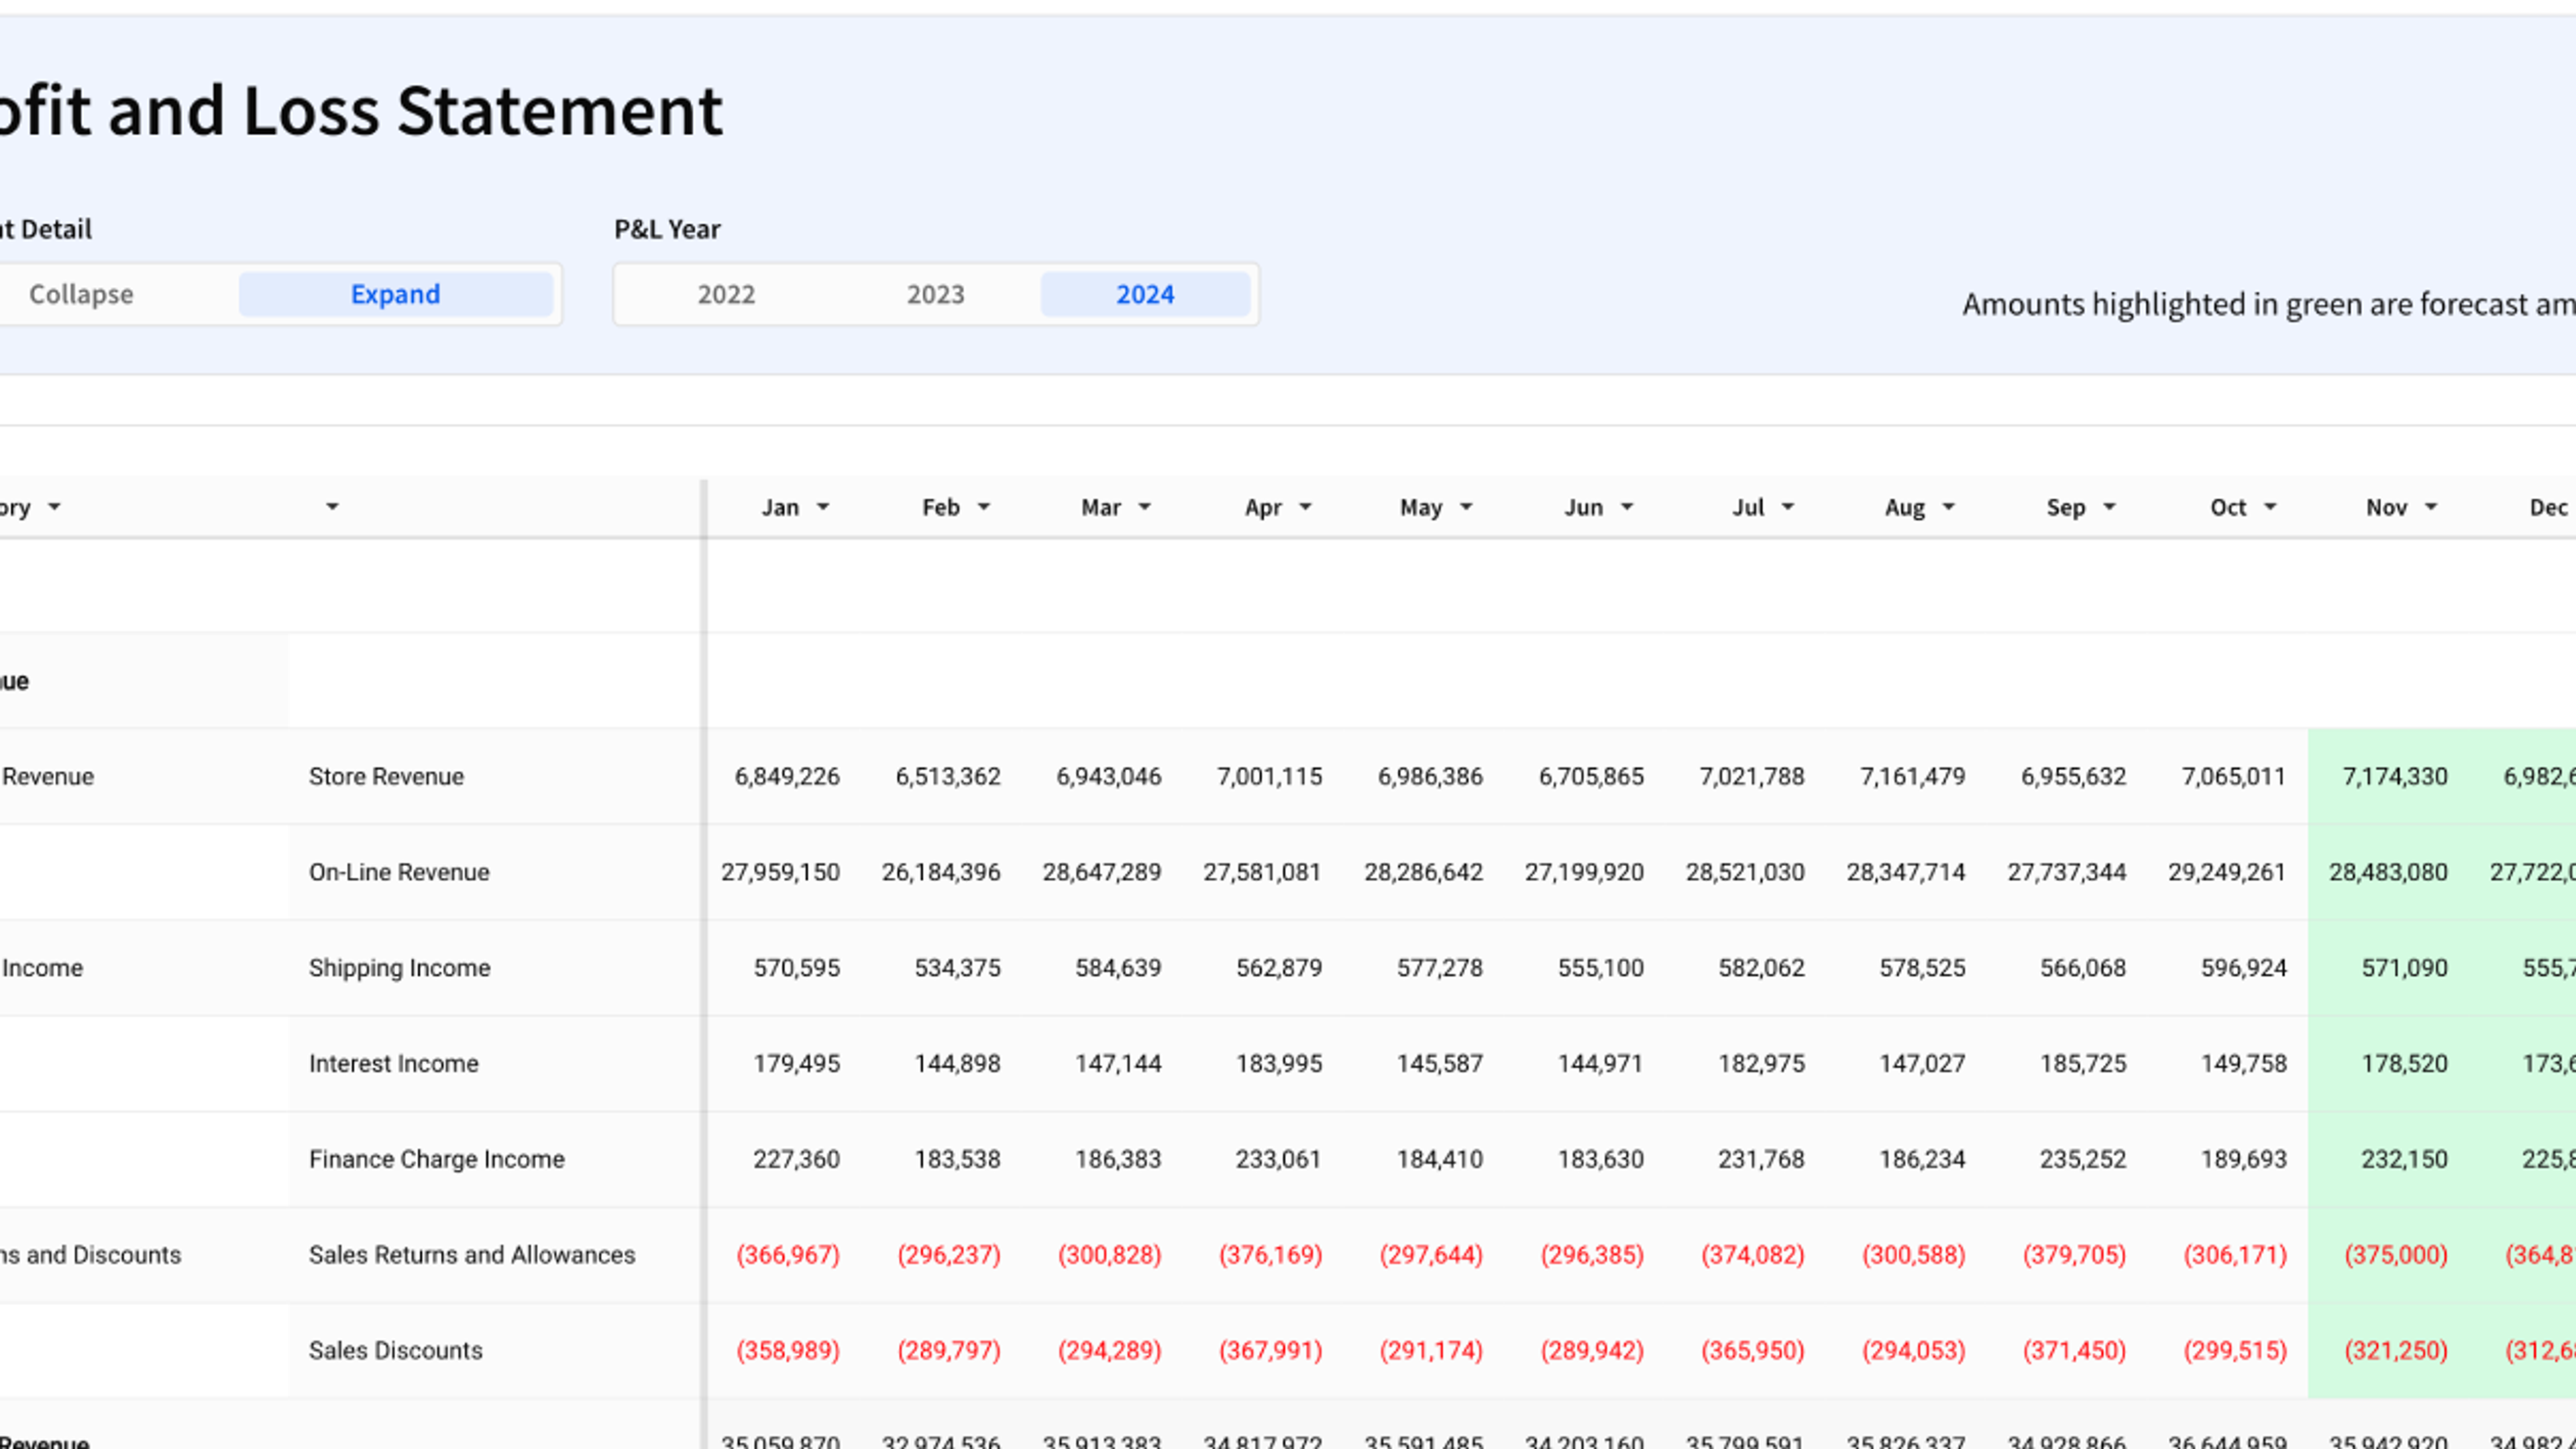
Task: Select Shipping Income Jun value 555,100
Action: [x=1600, y=968]
